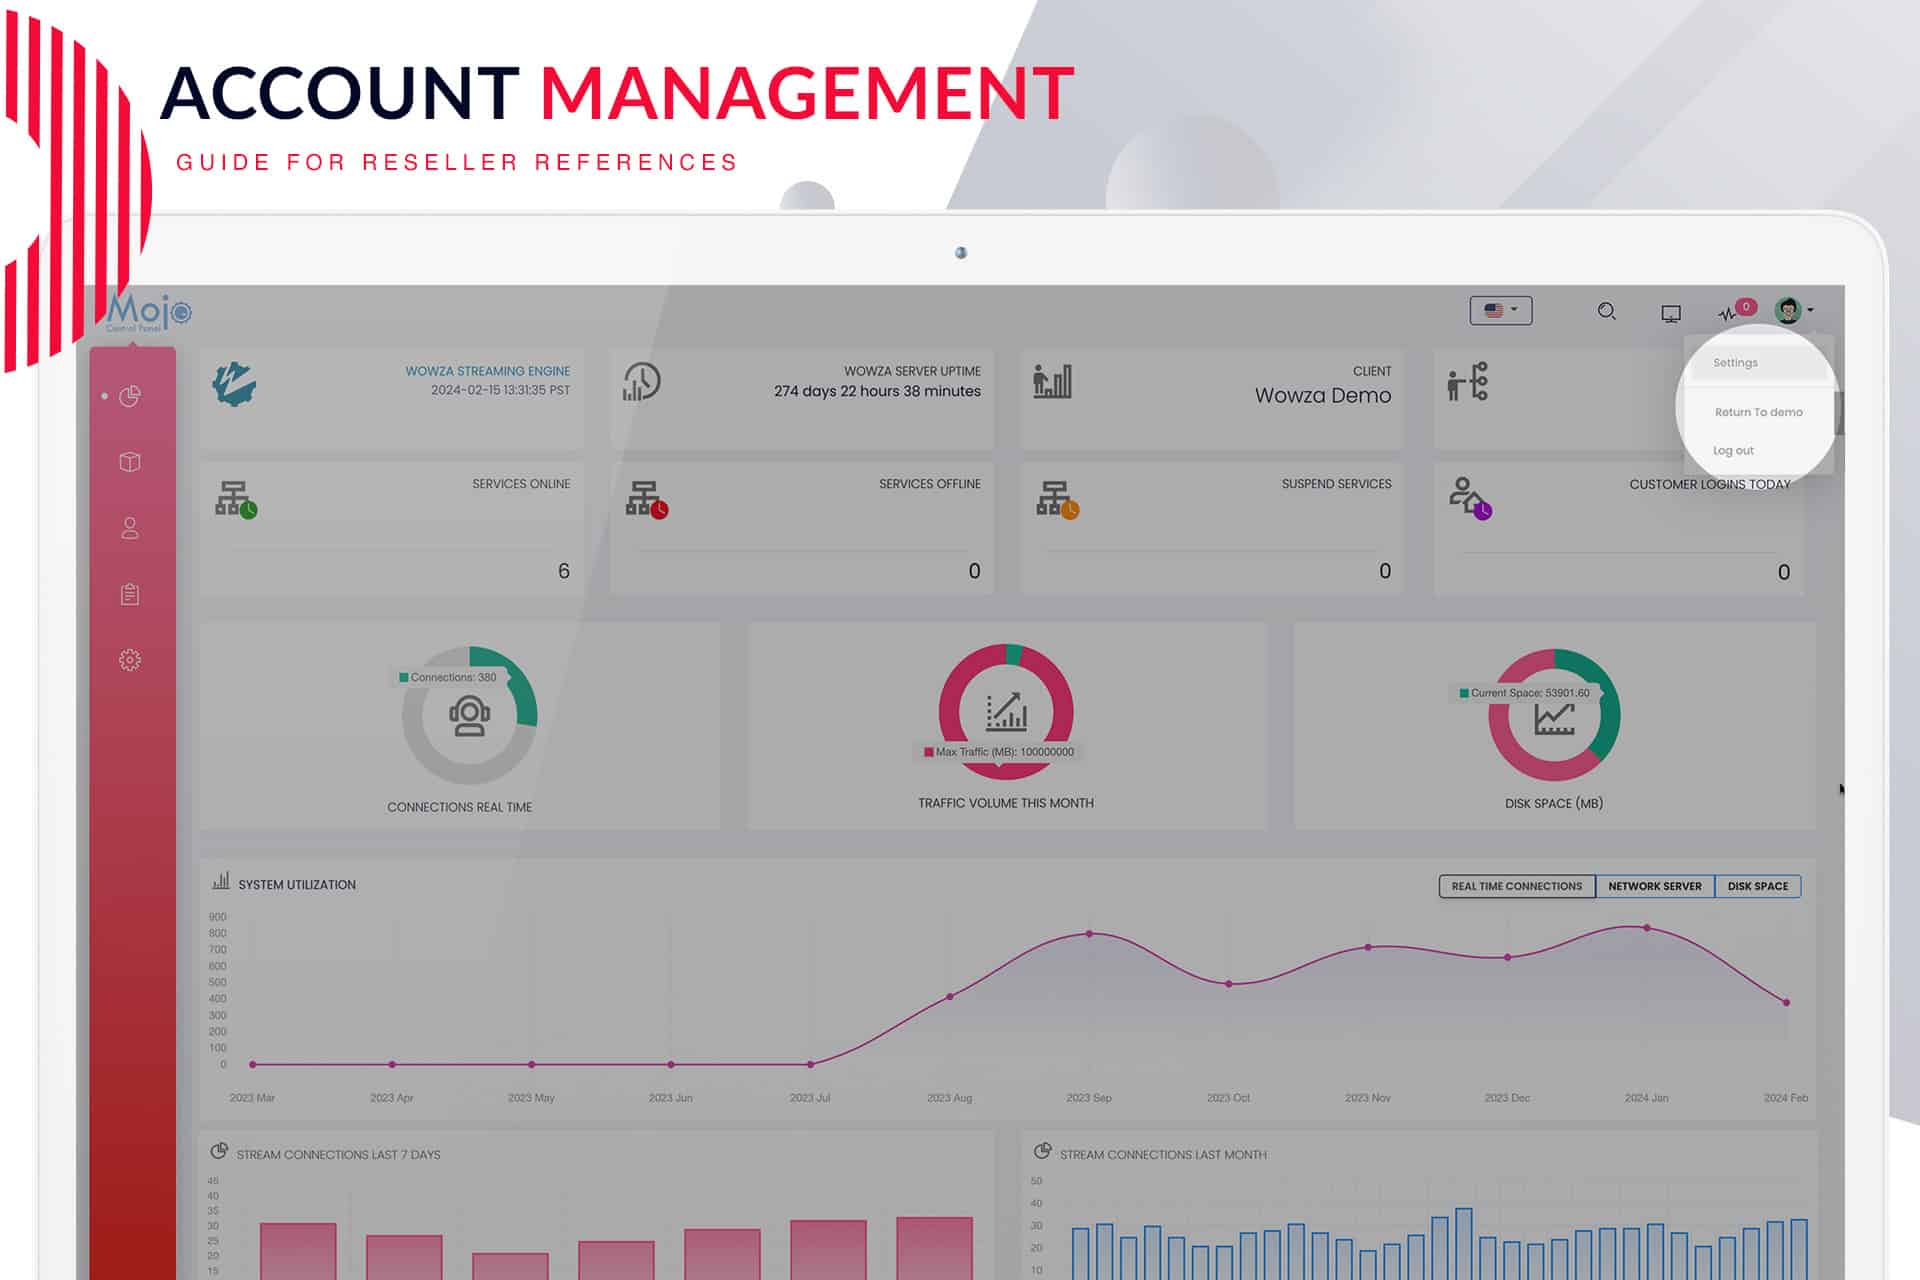Select Log out from account menu
The height and width of the screenshot is (1280, 1920).
coord(1733,451)
